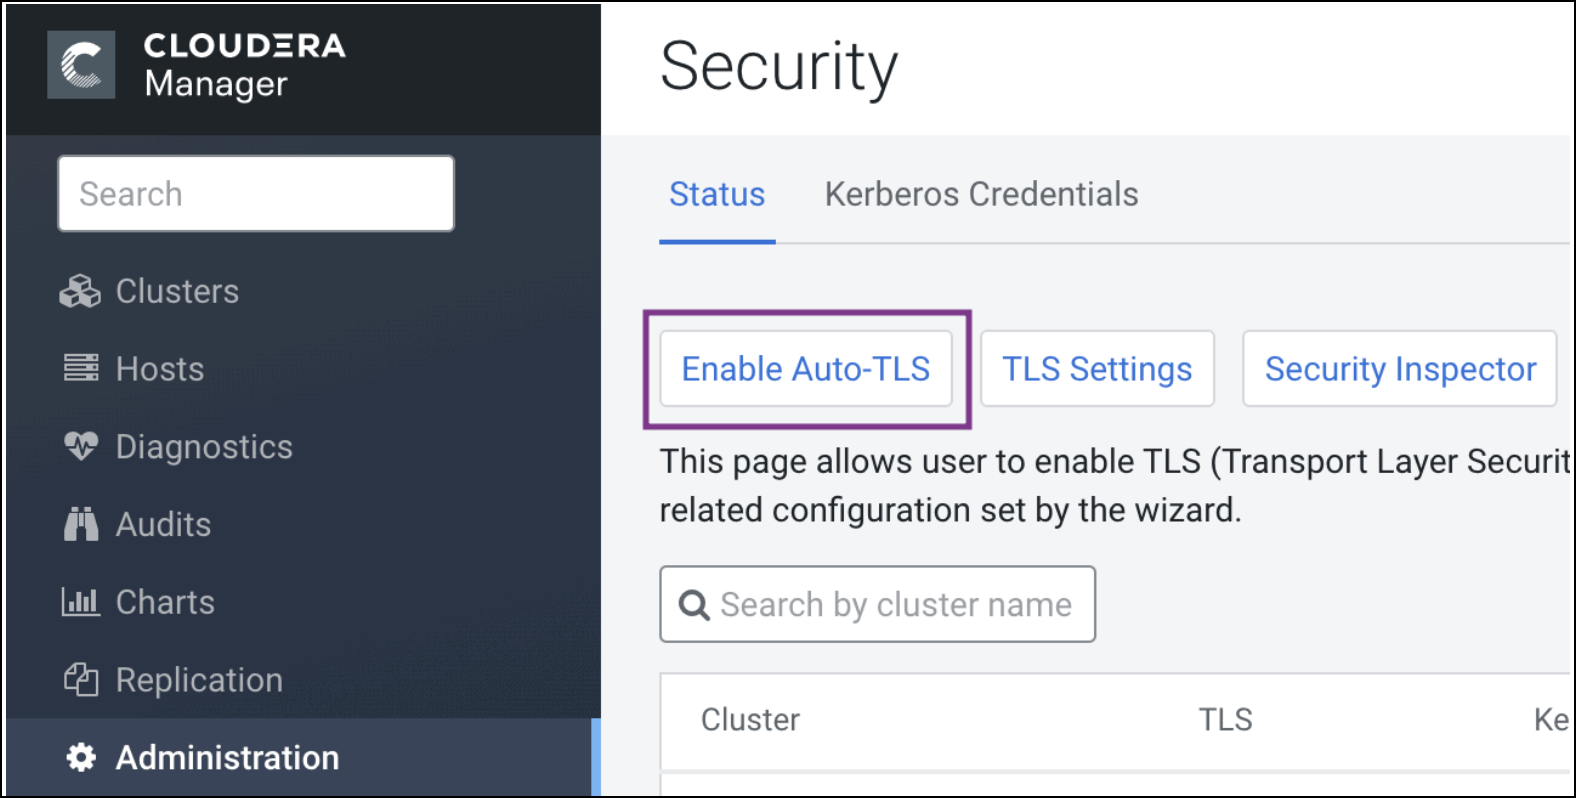Screen dimensions: 1576x798
Task: Click the Audits binoculars icon
Action: 81,523
